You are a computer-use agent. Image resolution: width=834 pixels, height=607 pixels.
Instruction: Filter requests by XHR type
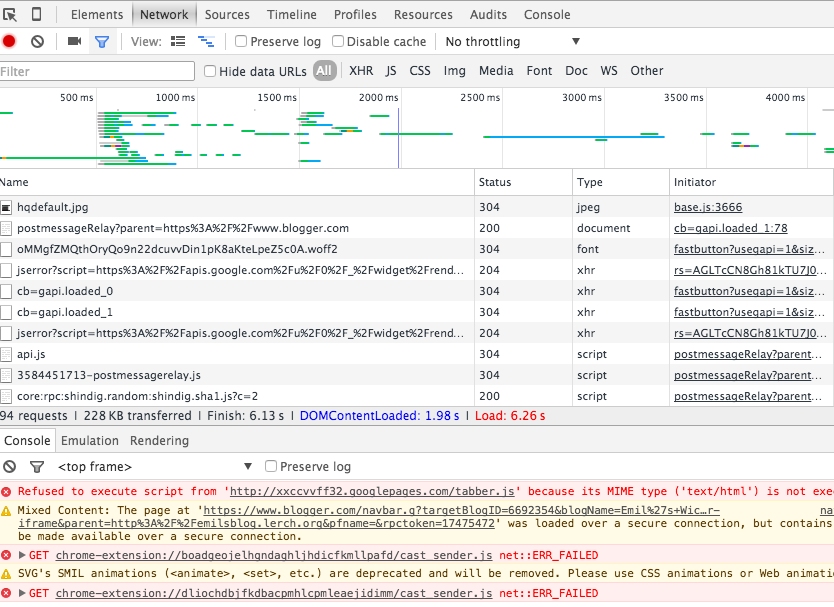361,71
